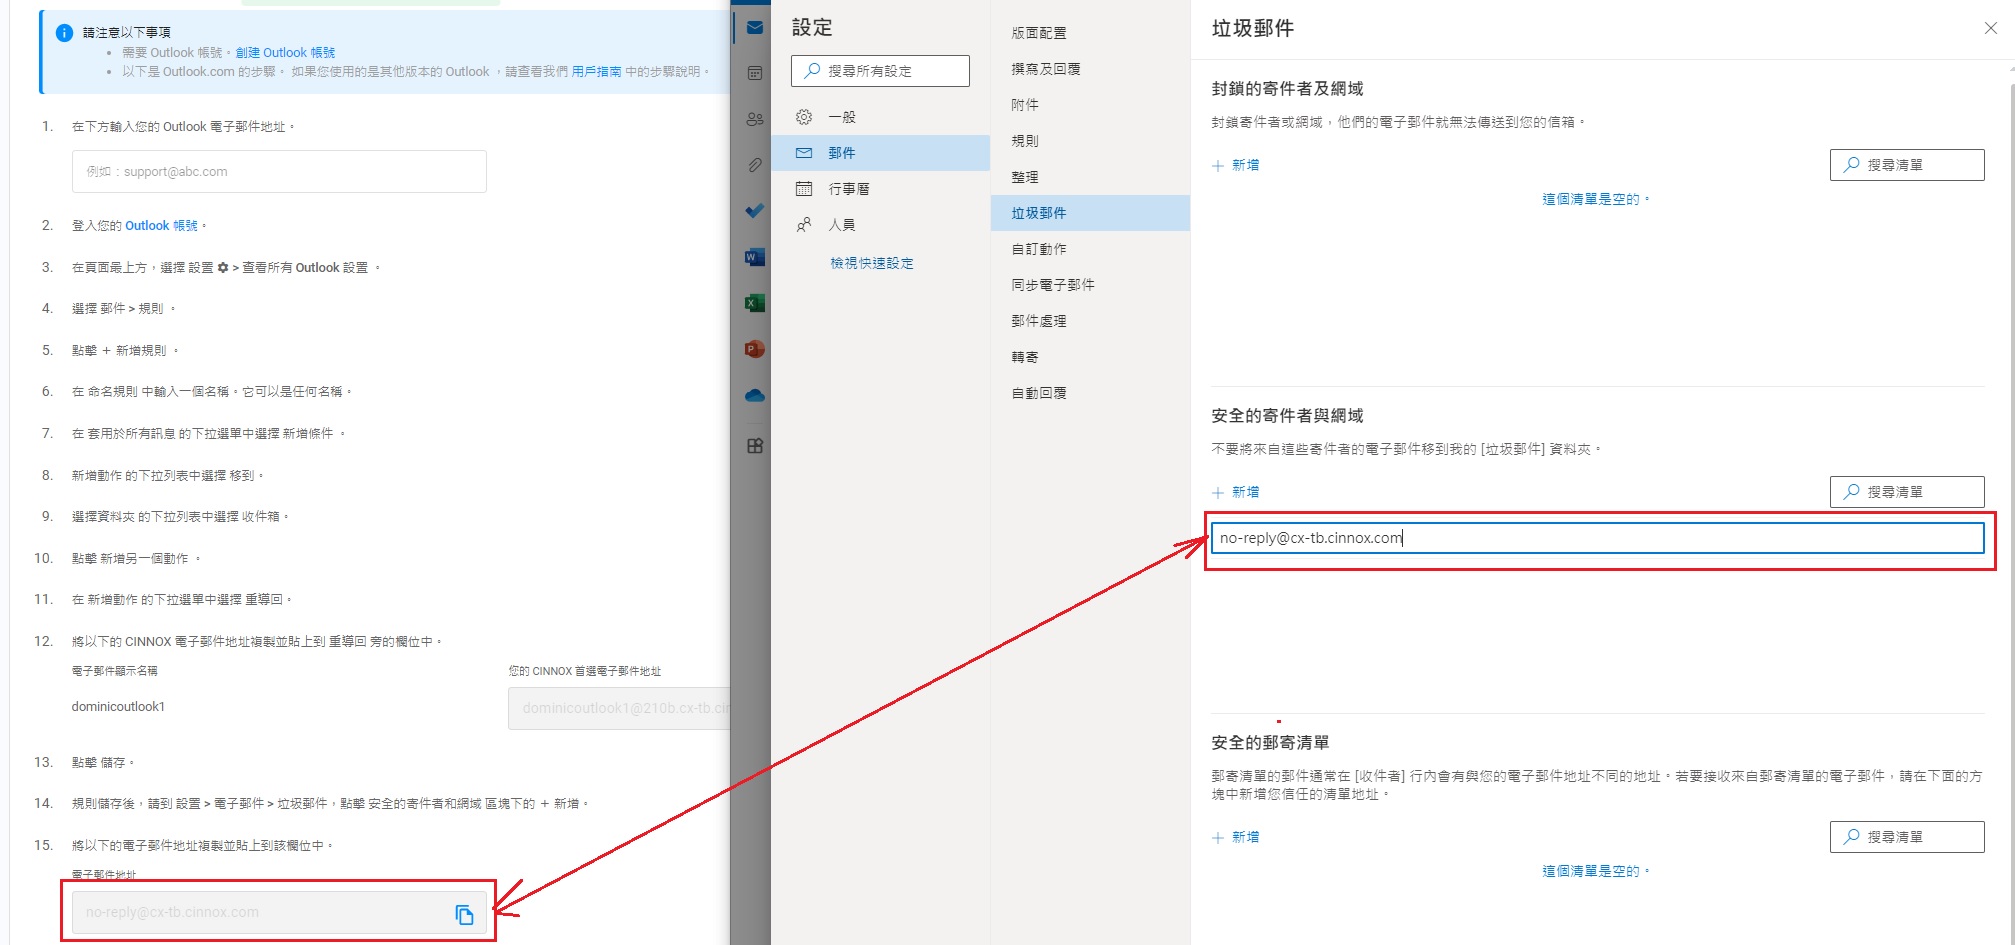Click 新增 under 安全的郵寄清單
The image size is (2015, 945).
point(1236,837)
